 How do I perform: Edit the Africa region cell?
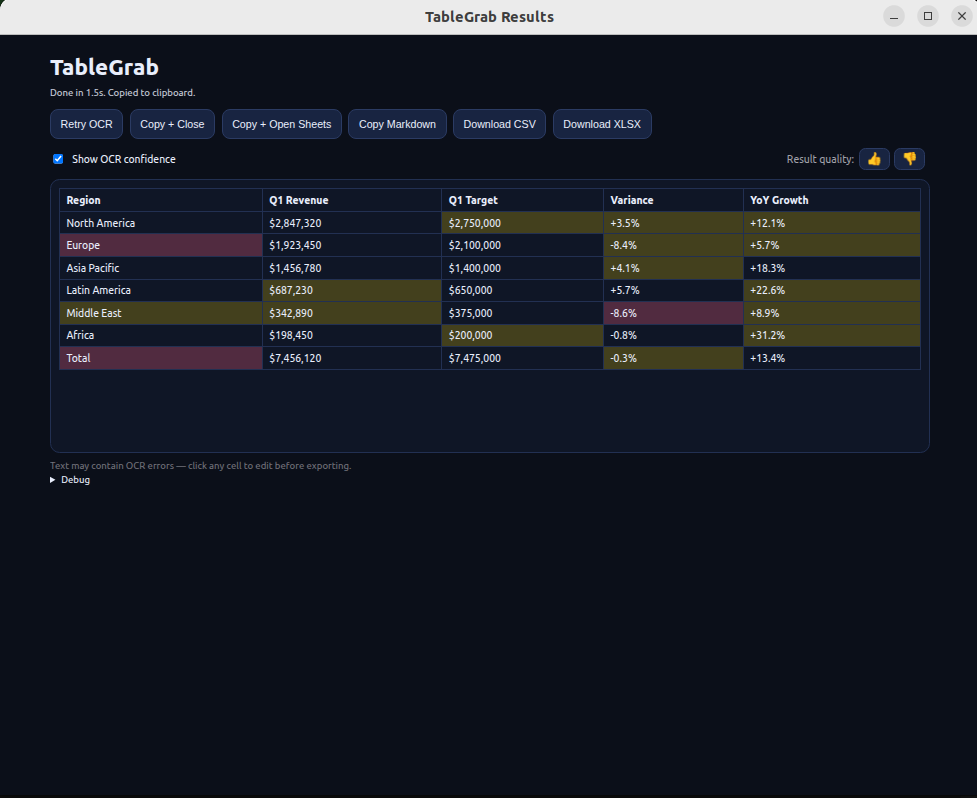coord(161,335)
